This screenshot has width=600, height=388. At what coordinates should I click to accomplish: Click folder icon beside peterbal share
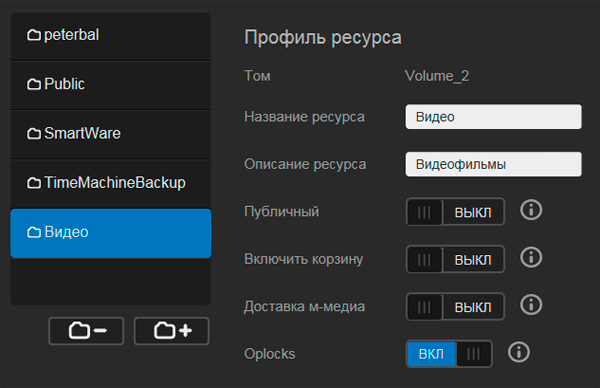click(34, 35)
